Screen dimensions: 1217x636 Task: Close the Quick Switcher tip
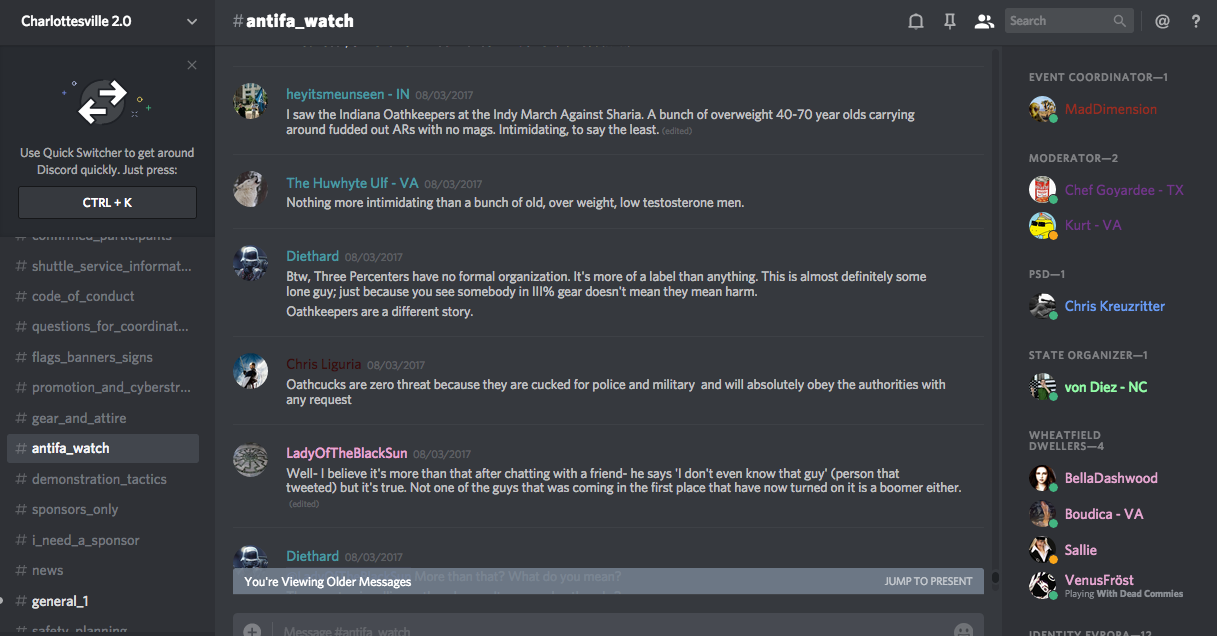pos(192,66)
